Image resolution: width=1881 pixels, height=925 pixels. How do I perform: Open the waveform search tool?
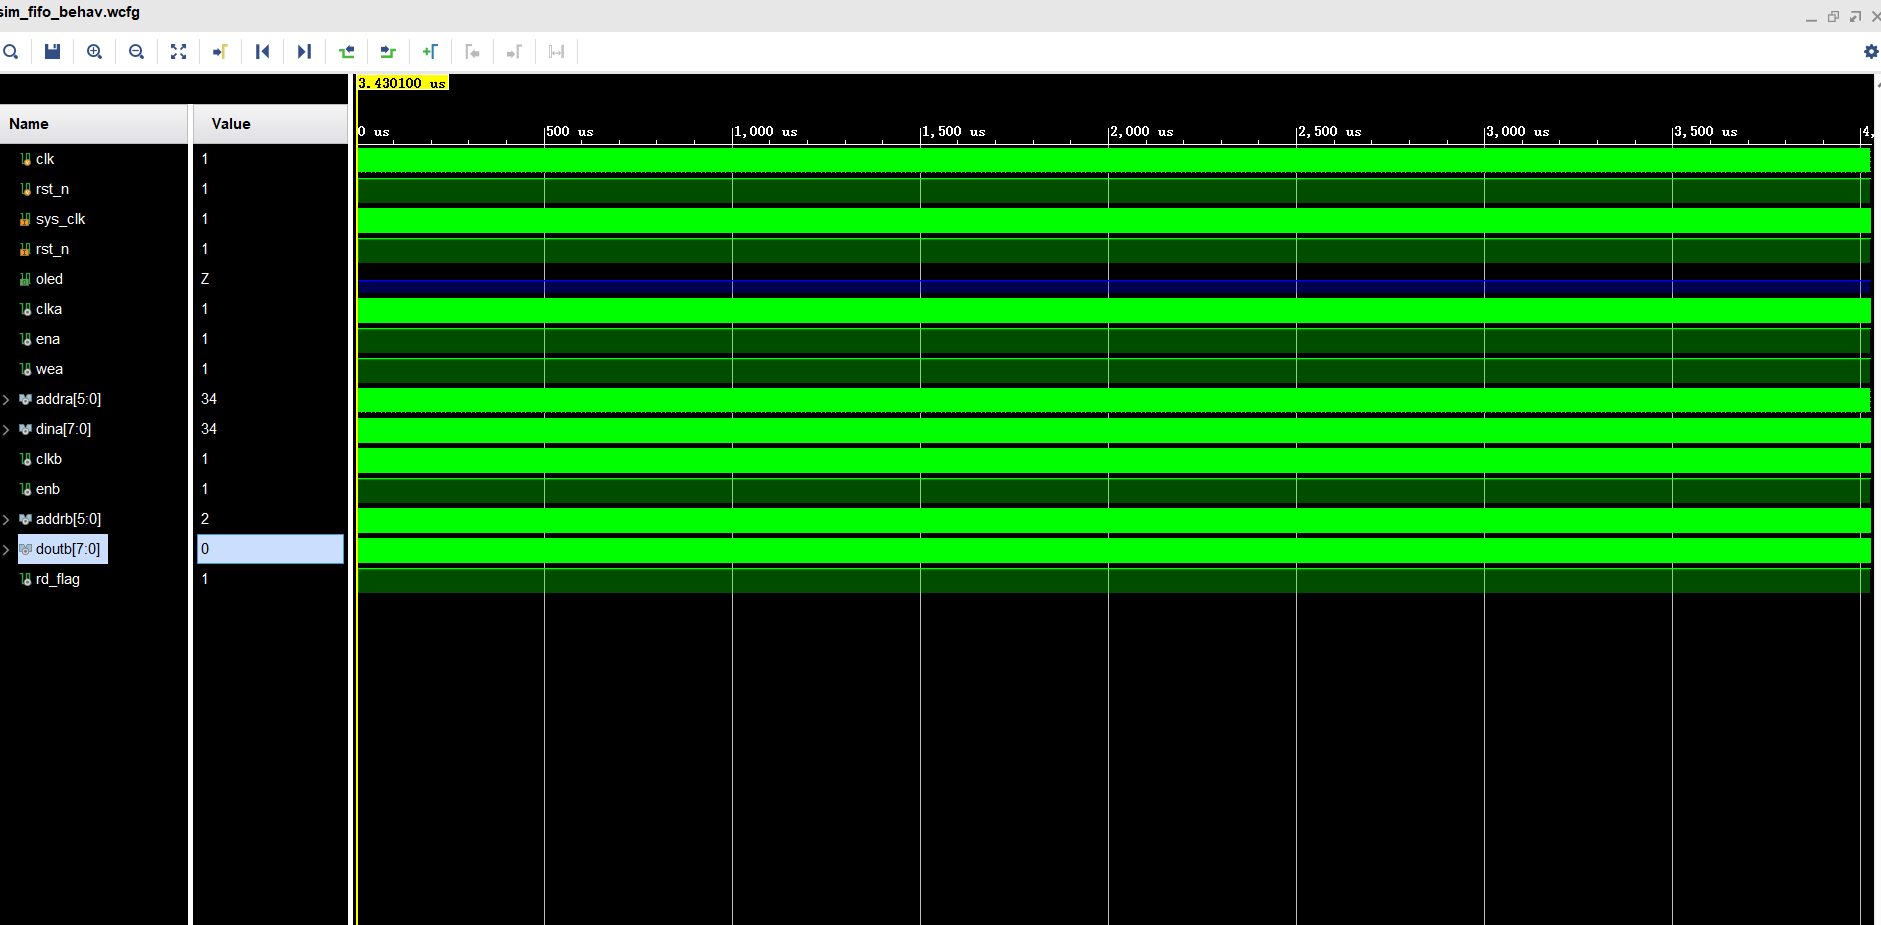[11, 51]
